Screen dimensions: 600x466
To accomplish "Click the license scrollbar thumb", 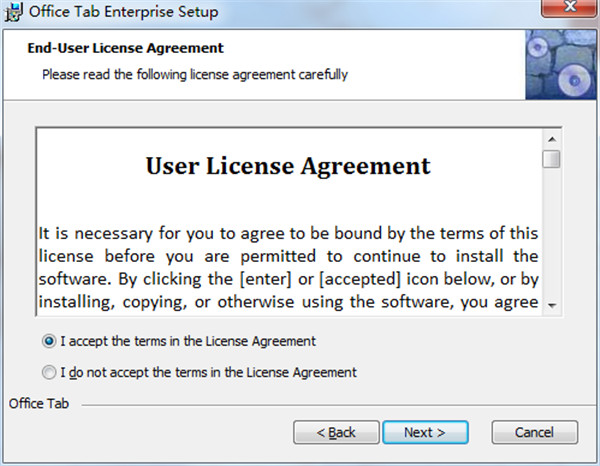I will pyautogui.click(x=551, y=159).
